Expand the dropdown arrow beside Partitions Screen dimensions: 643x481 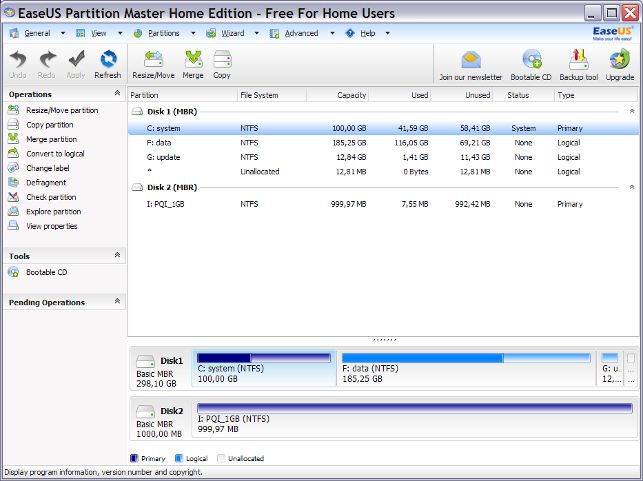pos(193,33)
